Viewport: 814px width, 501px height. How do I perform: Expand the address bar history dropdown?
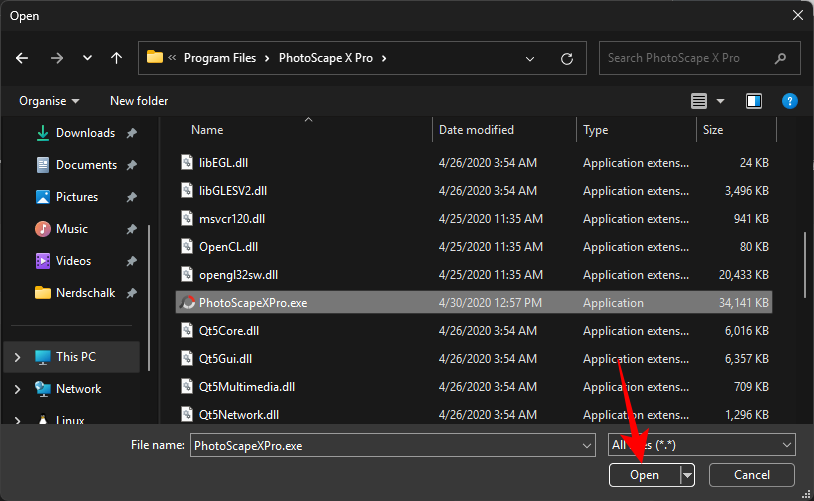coord(530,59)
